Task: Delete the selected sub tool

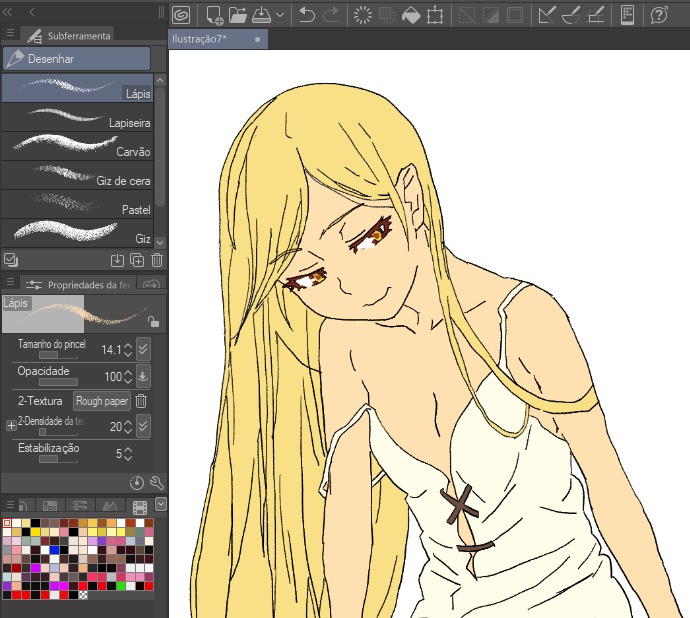Action: click(157, 260)
